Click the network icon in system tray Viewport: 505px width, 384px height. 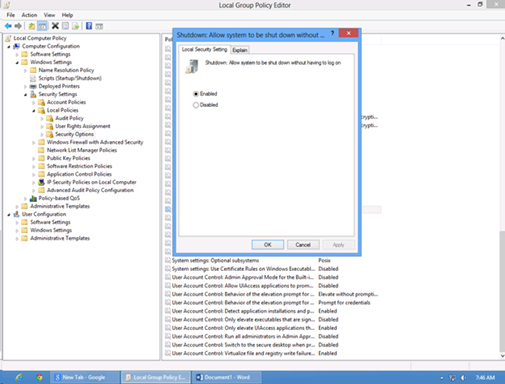452,378
